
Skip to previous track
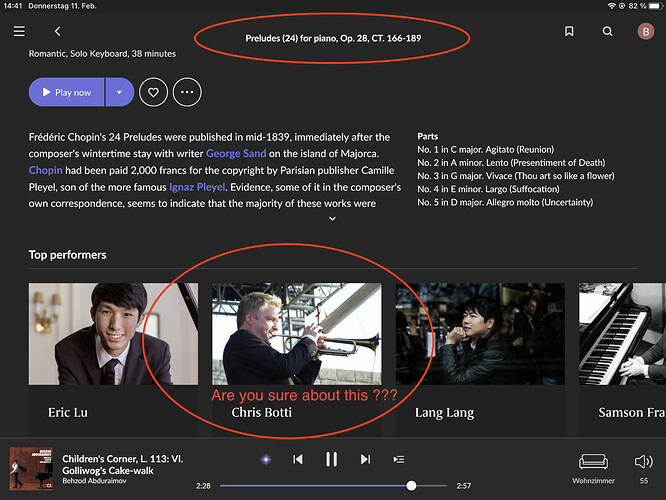pos(298,459)
